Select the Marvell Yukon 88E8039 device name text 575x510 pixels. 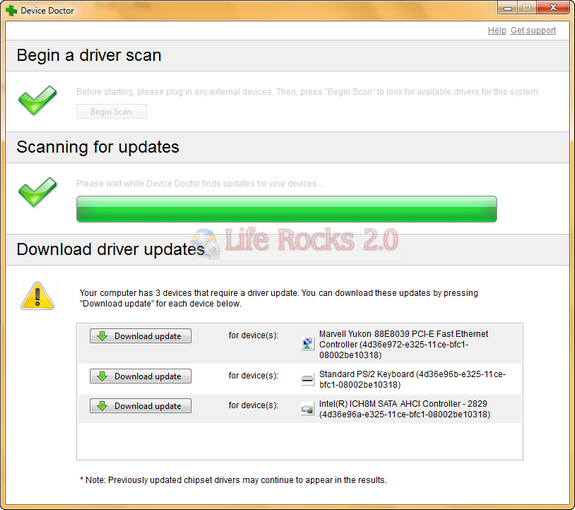(x=403, y=344)
